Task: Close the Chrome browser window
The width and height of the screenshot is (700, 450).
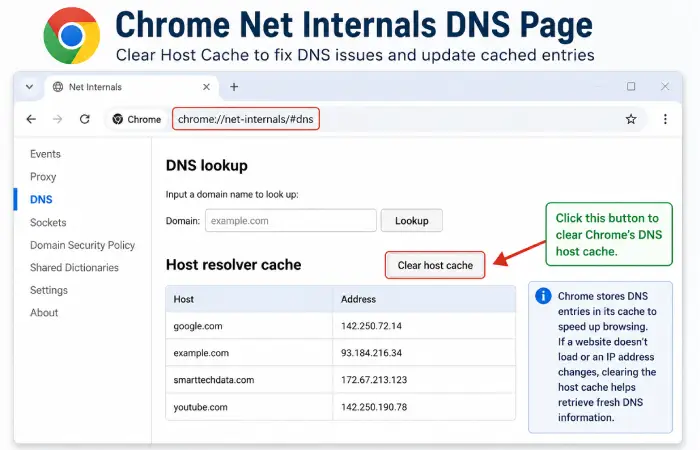Action: point(665,86)
